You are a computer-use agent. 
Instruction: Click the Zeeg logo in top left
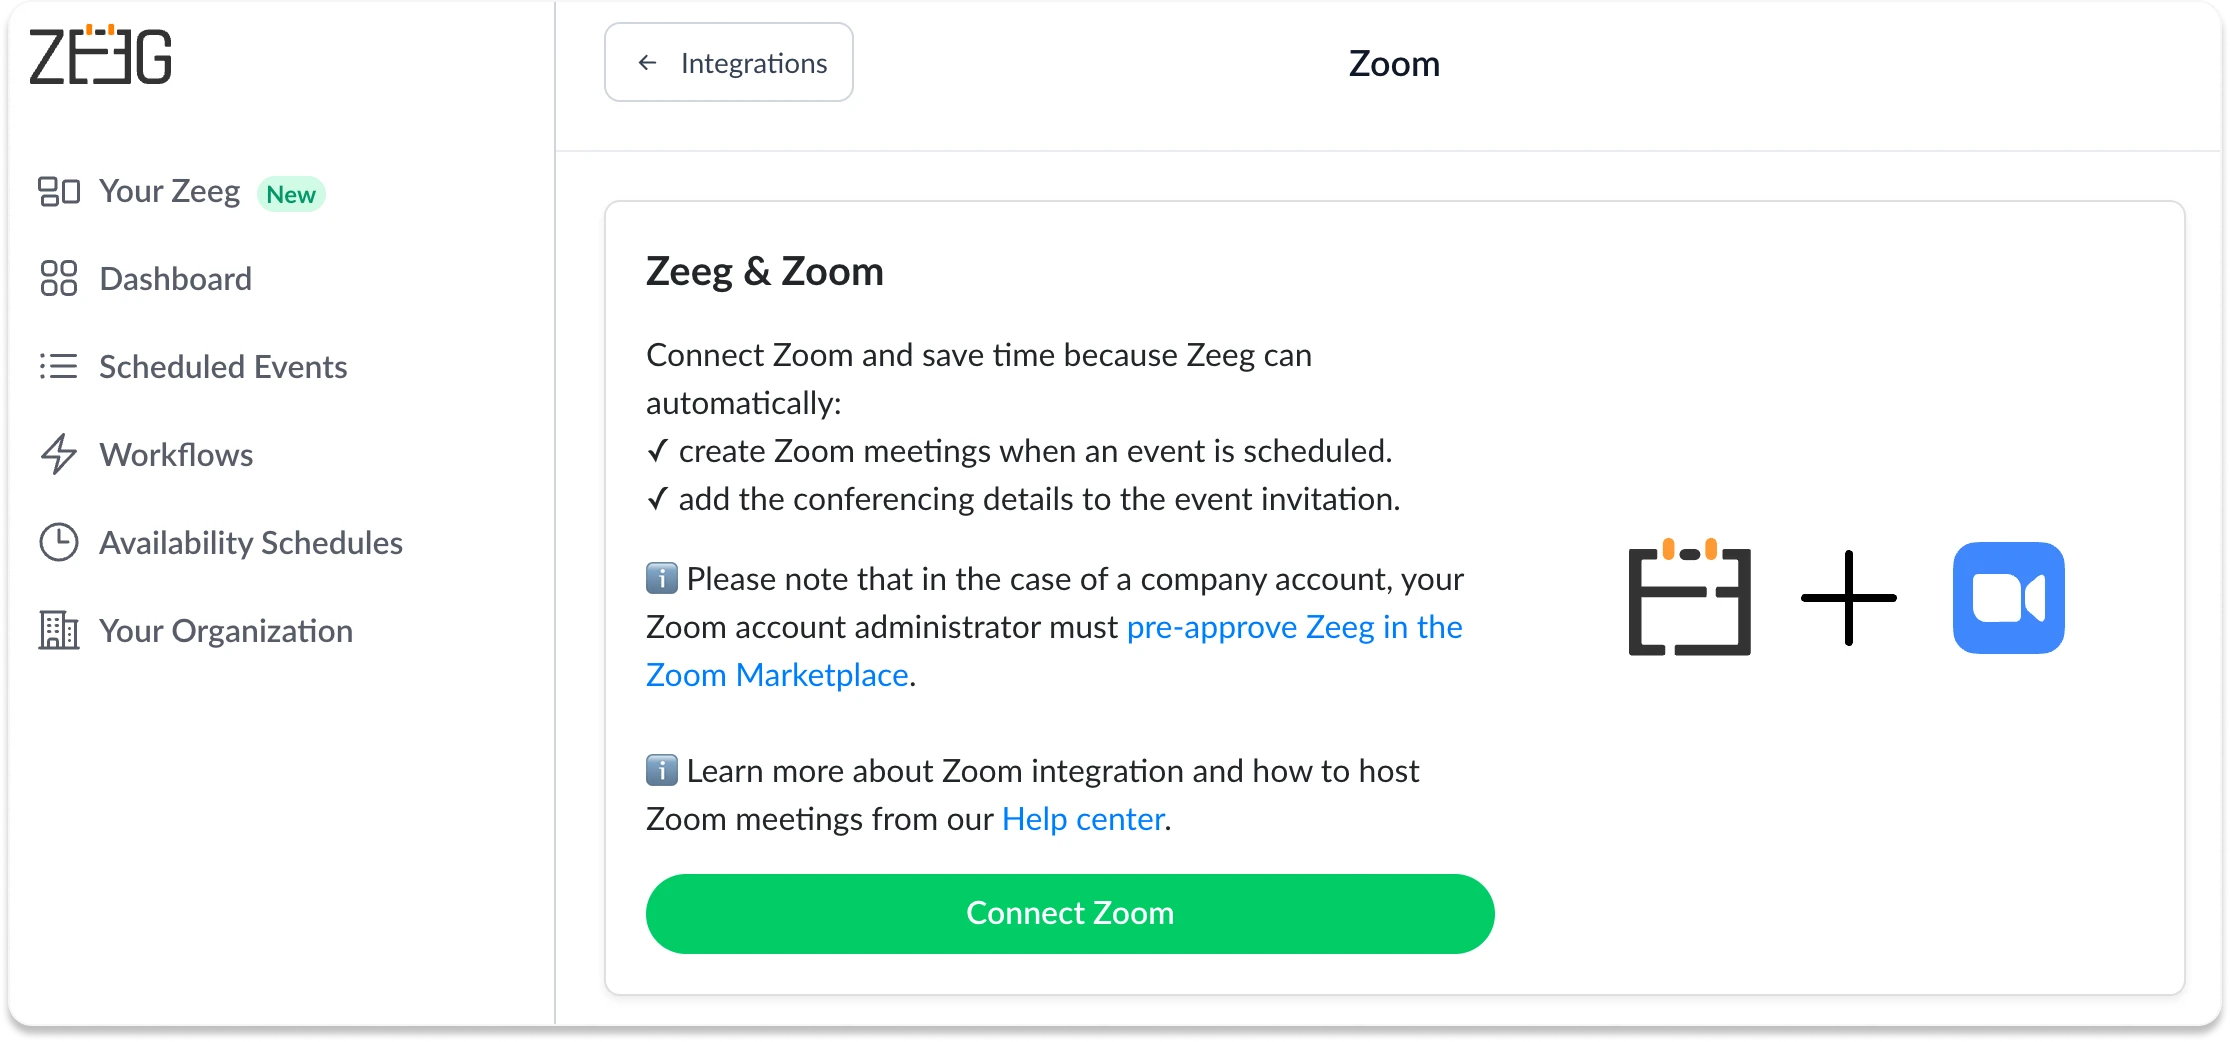point(100,55)
